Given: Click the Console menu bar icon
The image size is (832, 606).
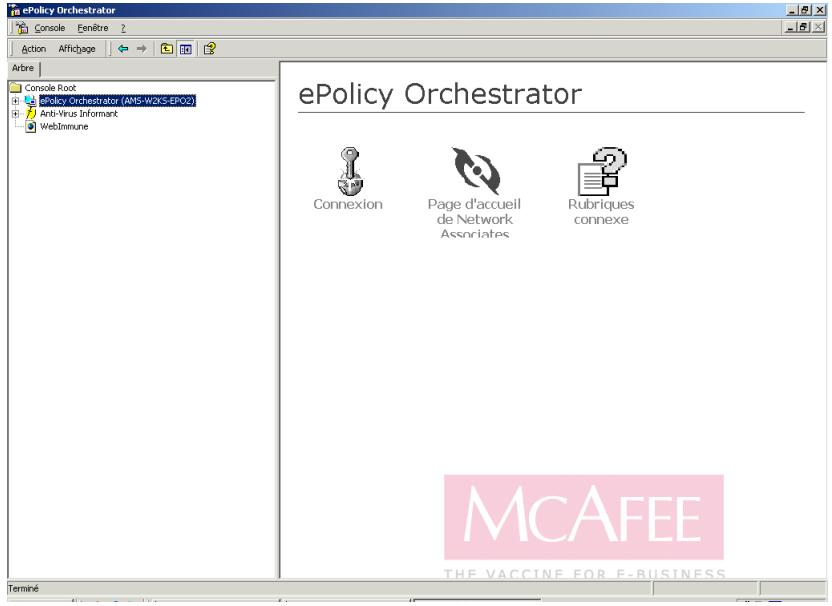Looking at the screenshot, I should [22, 28].
